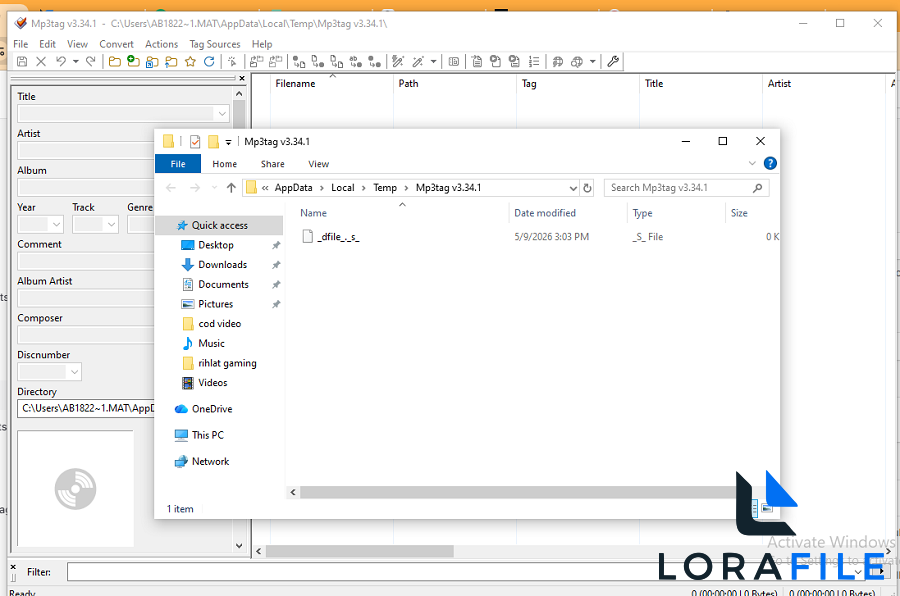Select Quick access in navigation pane
The height and width of the screenshot is (596, 900).
219,226
